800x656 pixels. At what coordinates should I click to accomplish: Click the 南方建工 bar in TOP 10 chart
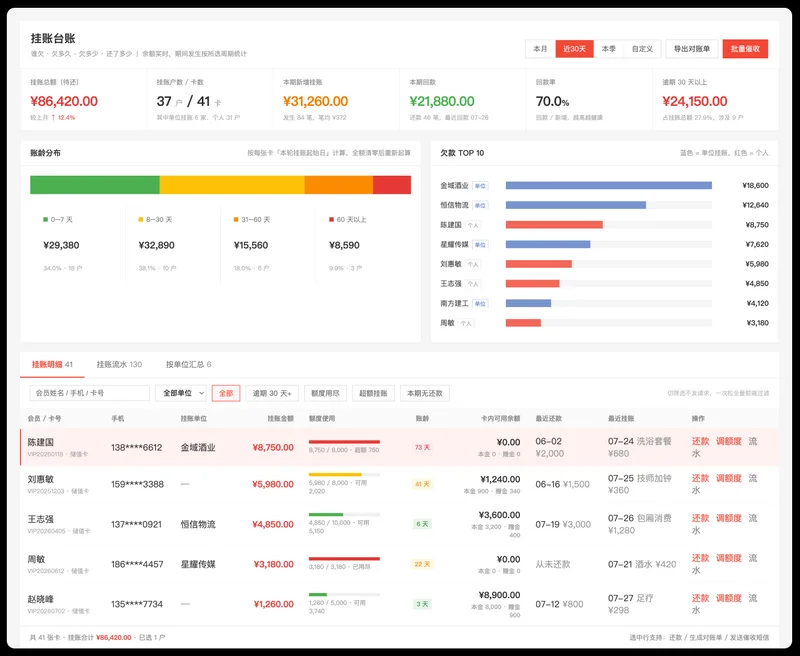(528, 303)
